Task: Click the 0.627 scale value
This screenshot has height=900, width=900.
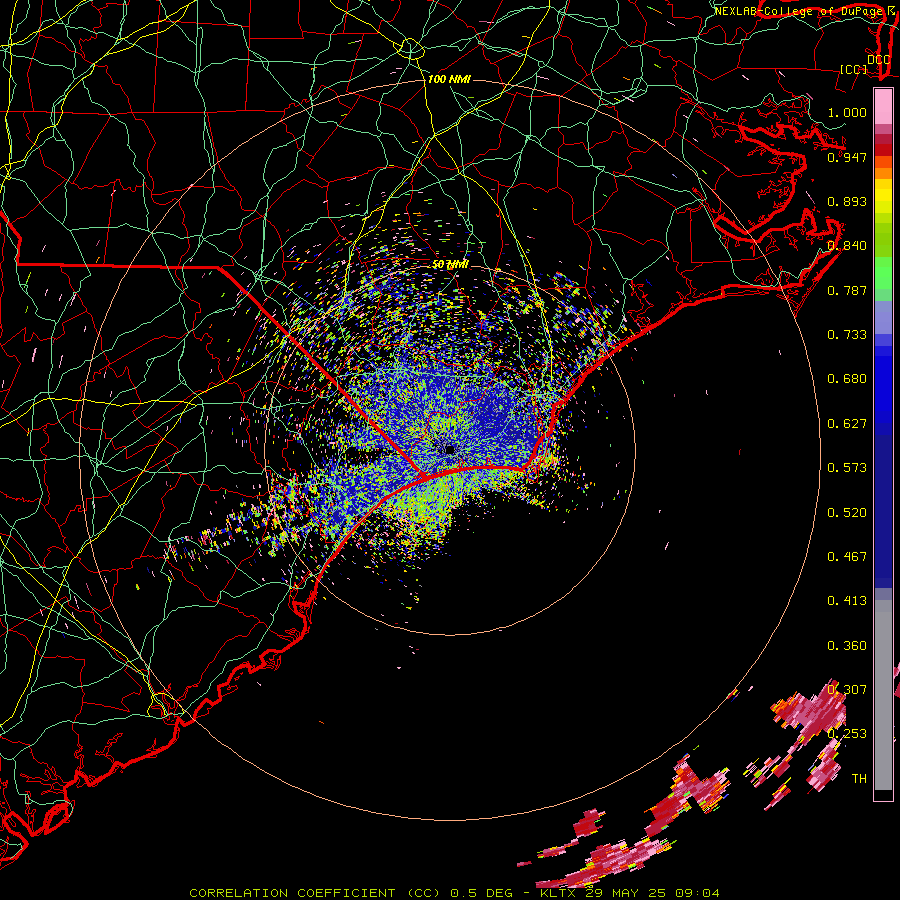Action: [x=847, y=424]
